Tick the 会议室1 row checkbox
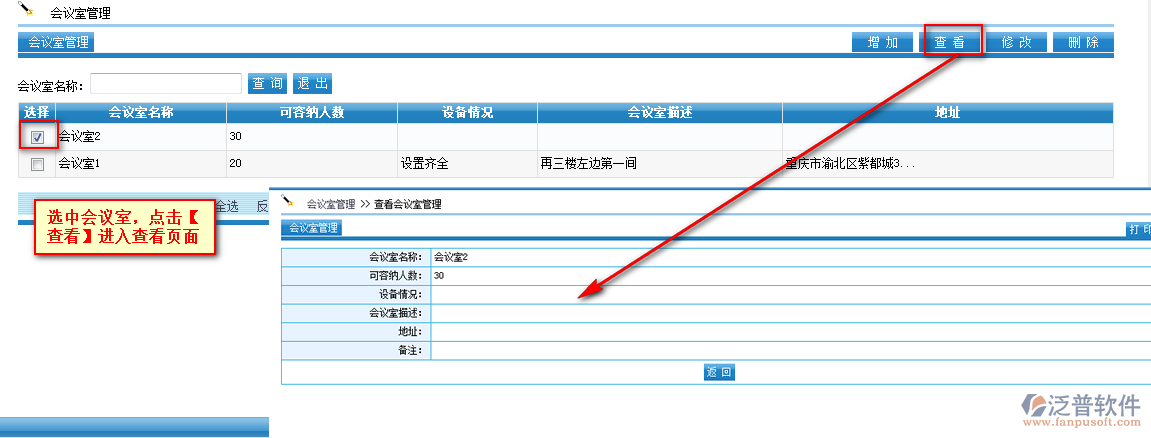 [38, 164]
